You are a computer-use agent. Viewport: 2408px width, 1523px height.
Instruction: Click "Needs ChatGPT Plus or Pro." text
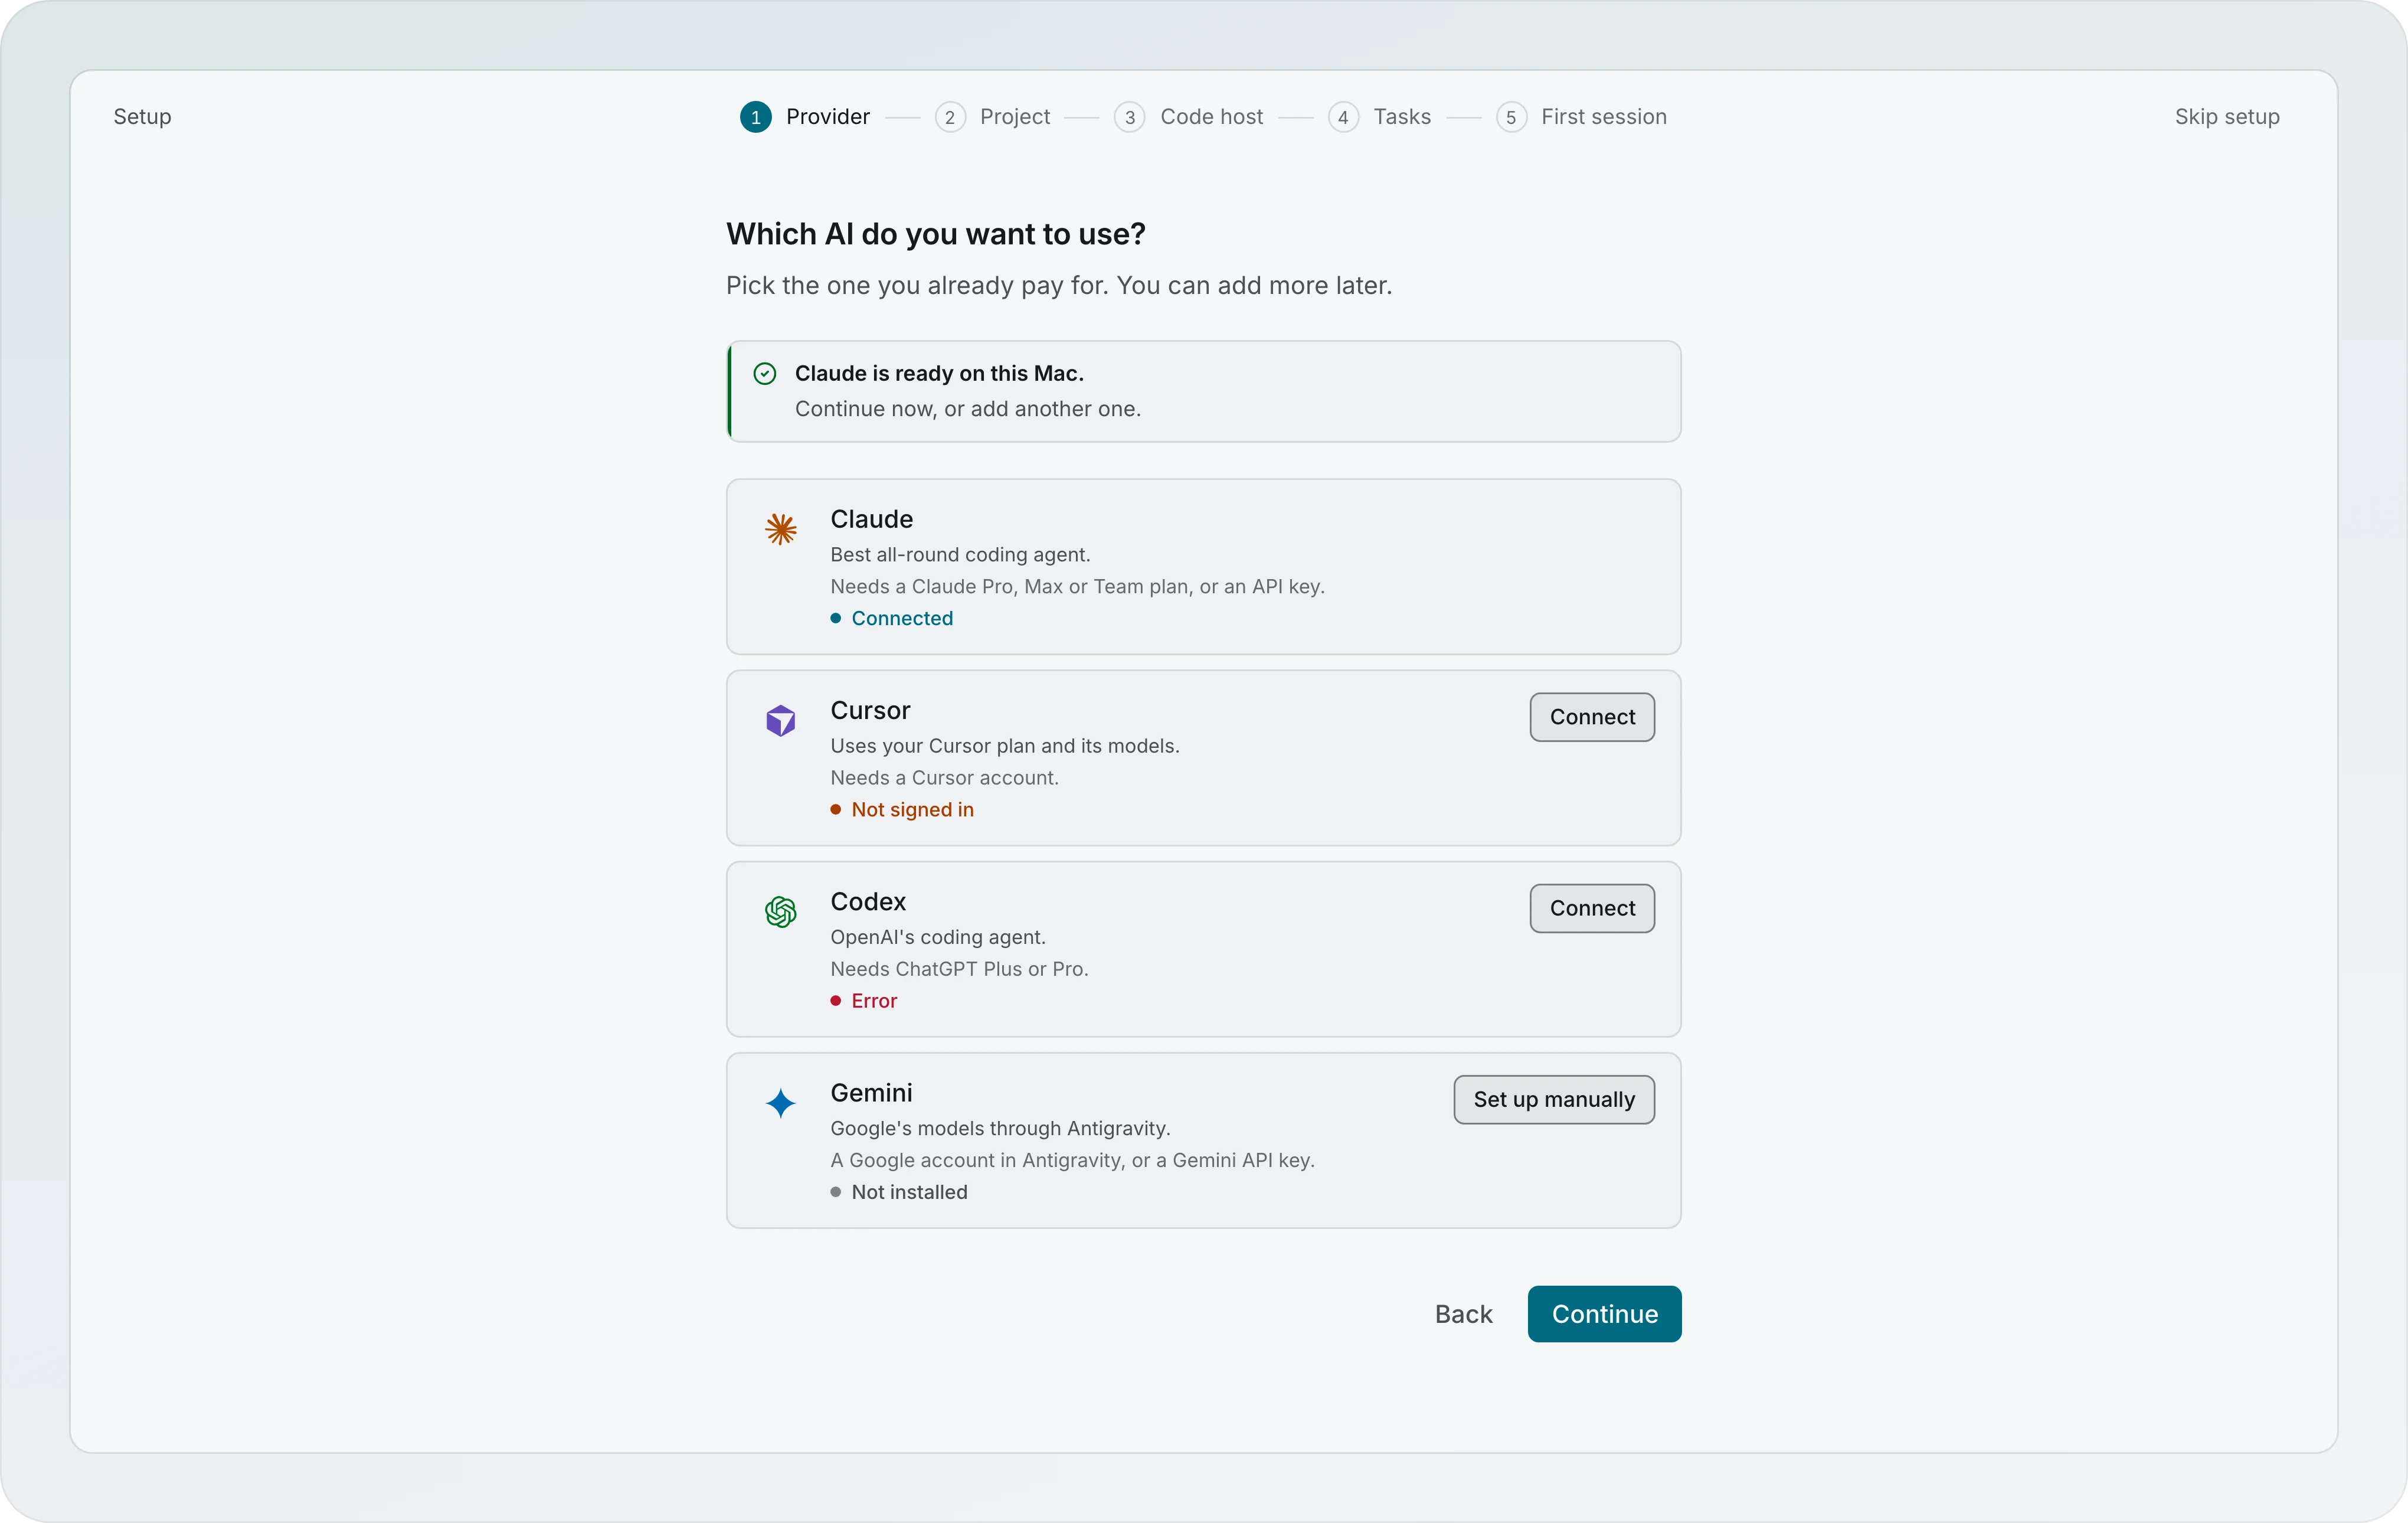click(959, 968)
